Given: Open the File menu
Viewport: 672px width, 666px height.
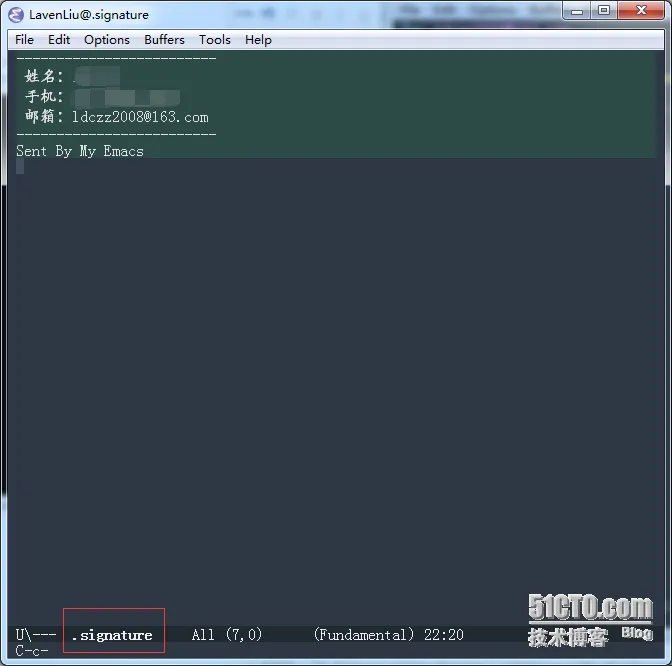Looking at the screenshot, I should [24, 40].
